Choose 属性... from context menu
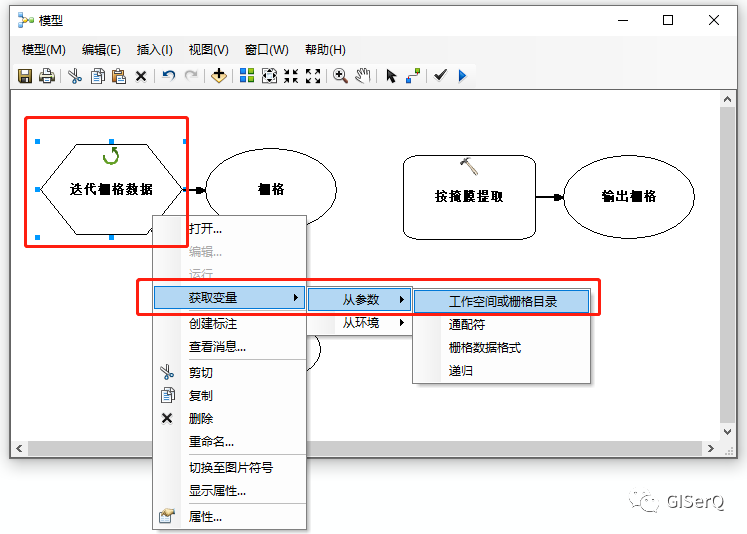Image resolution: width=747 pixels, height=534 pixels. coord(230,516)
